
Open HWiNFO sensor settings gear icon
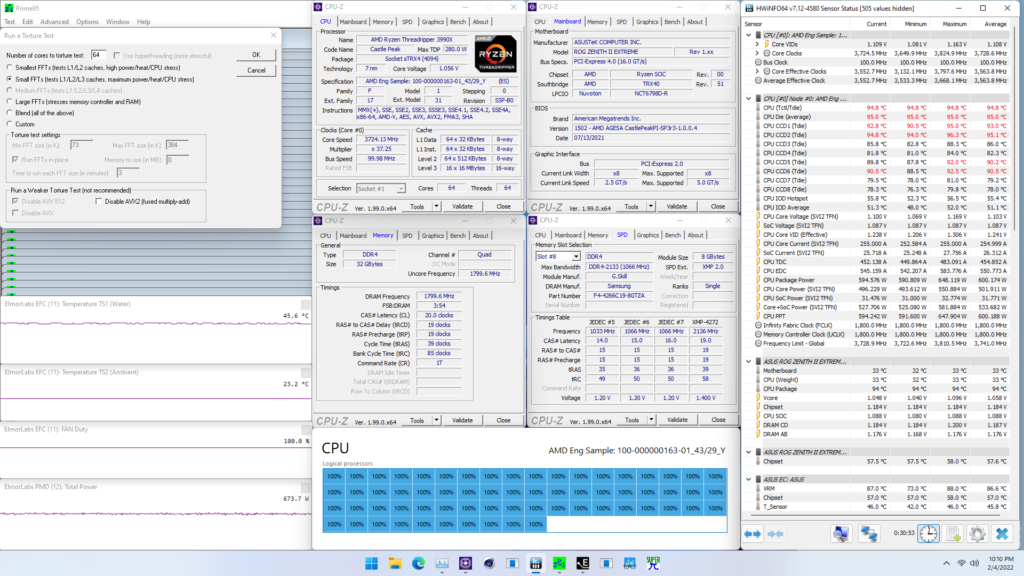[977, 534]
